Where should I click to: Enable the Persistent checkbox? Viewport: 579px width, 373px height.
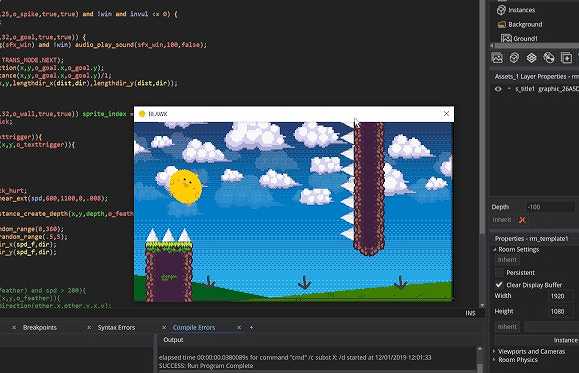[499, 273]
